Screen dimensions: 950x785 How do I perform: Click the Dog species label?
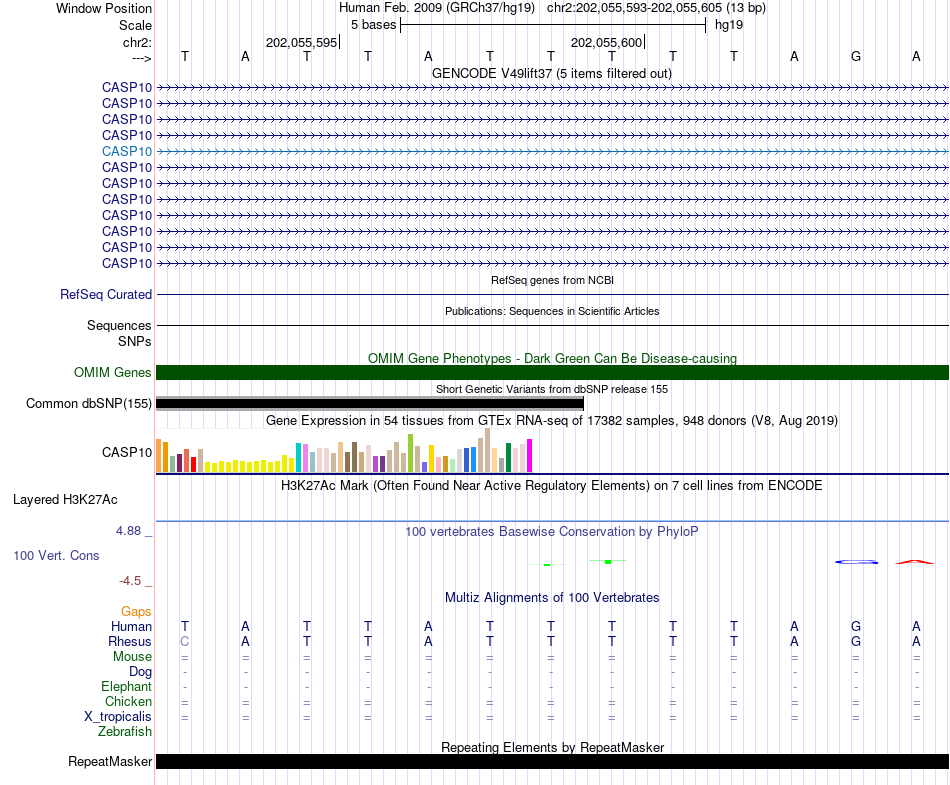pyautogui.click(x=140, y=672)
